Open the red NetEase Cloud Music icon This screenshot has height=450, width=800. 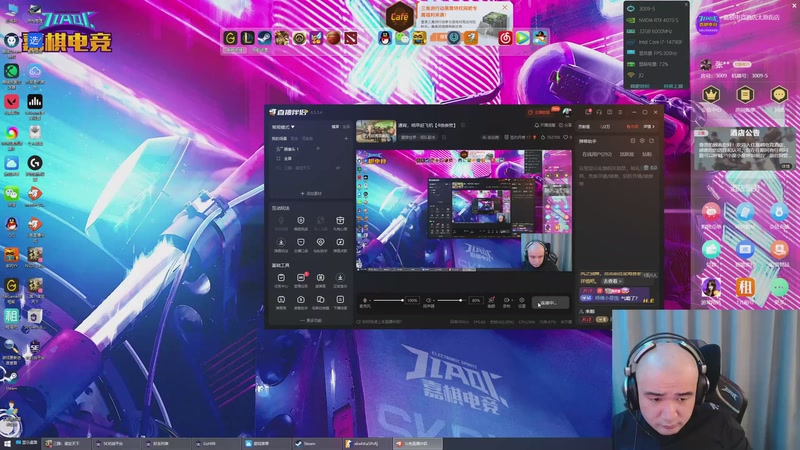pos(505,38)
